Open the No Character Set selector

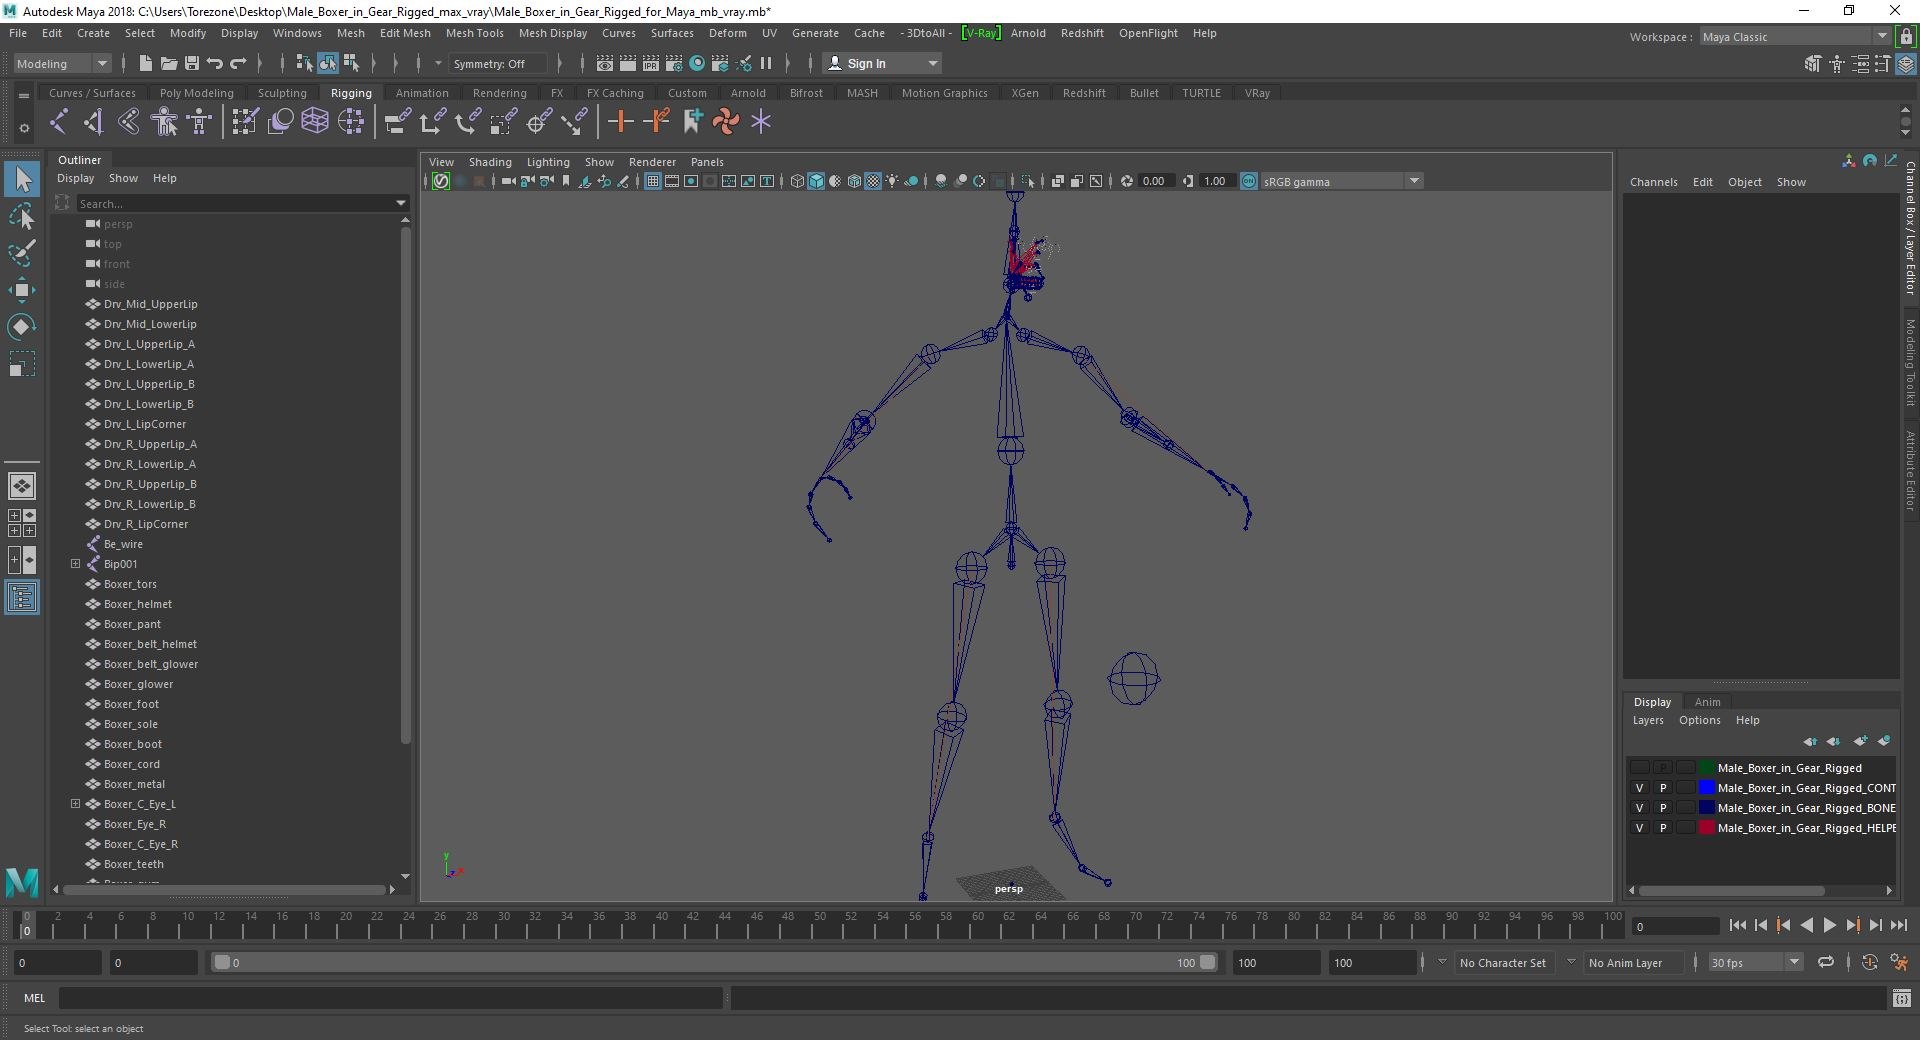coord(1502,963)
